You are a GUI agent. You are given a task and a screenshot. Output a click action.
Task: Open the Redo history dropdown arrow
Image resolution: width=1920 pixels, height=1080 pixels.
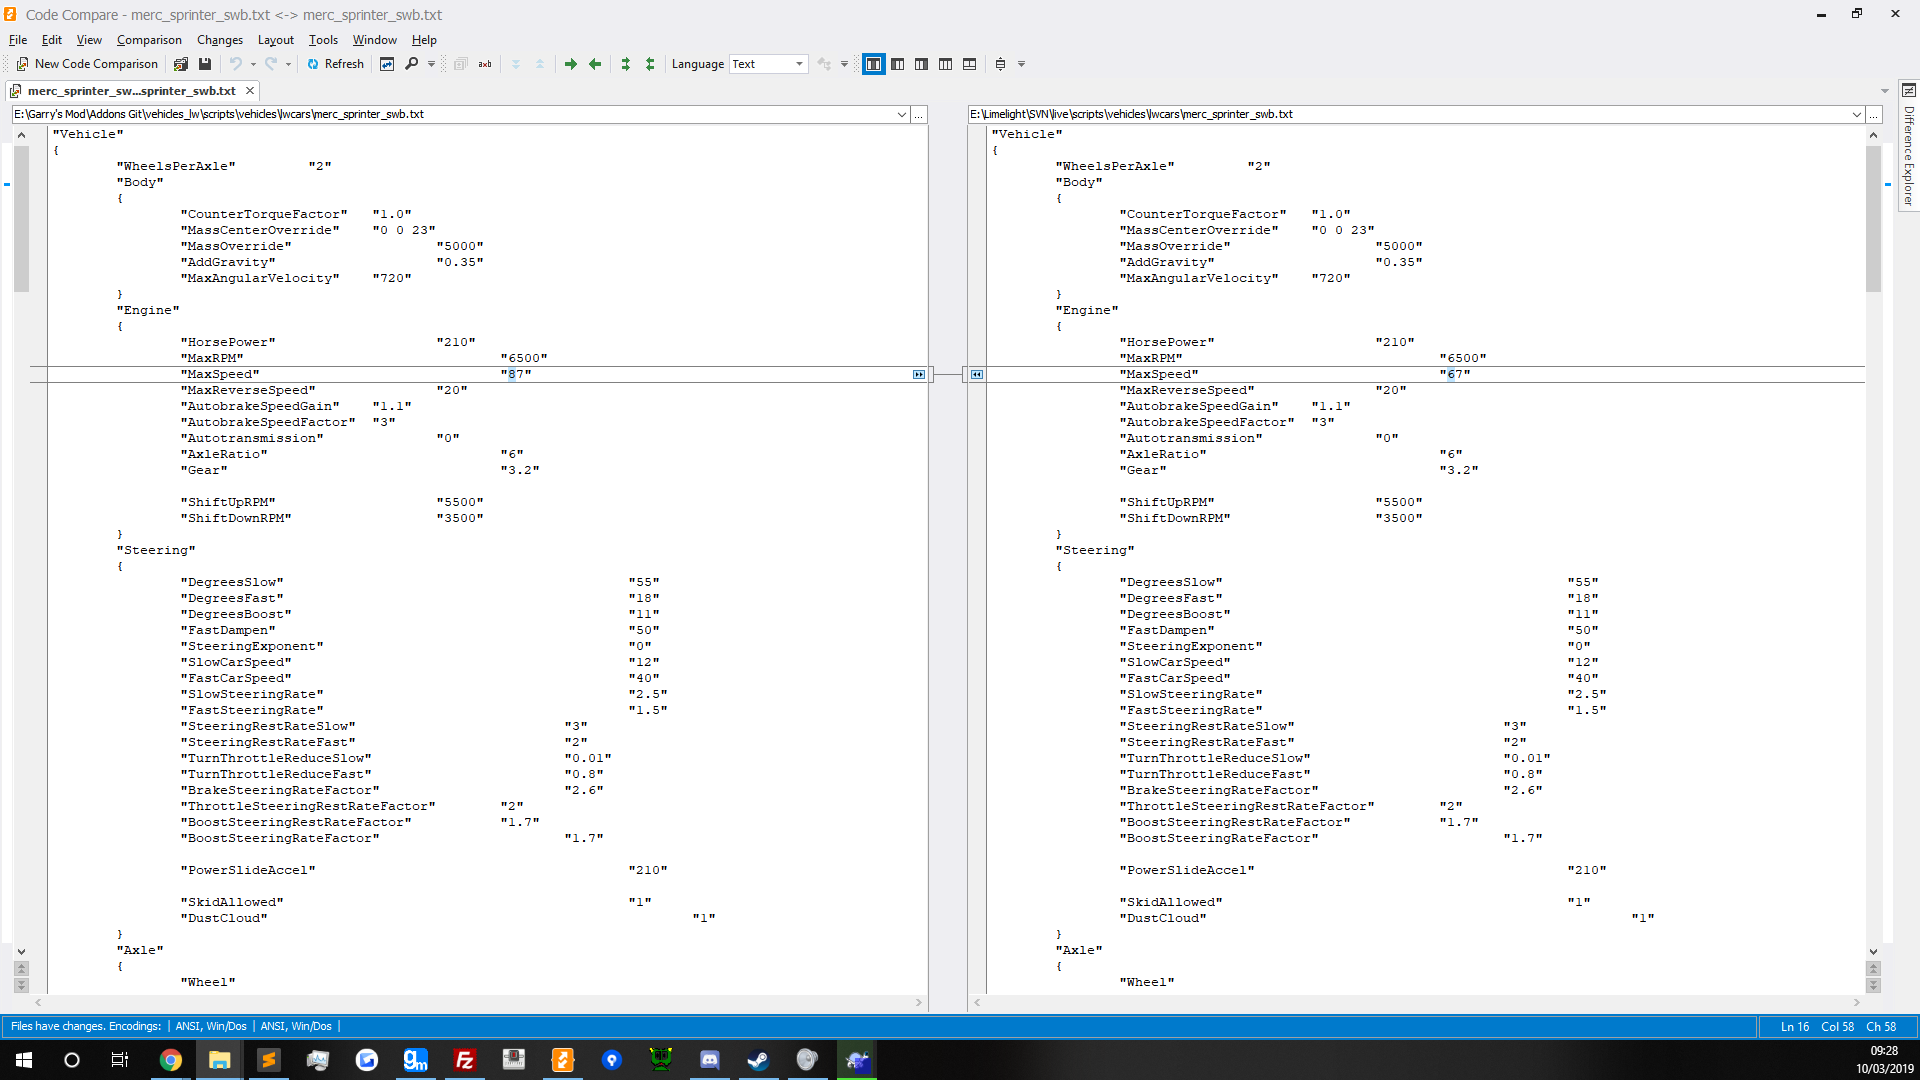tap(288, 64)
